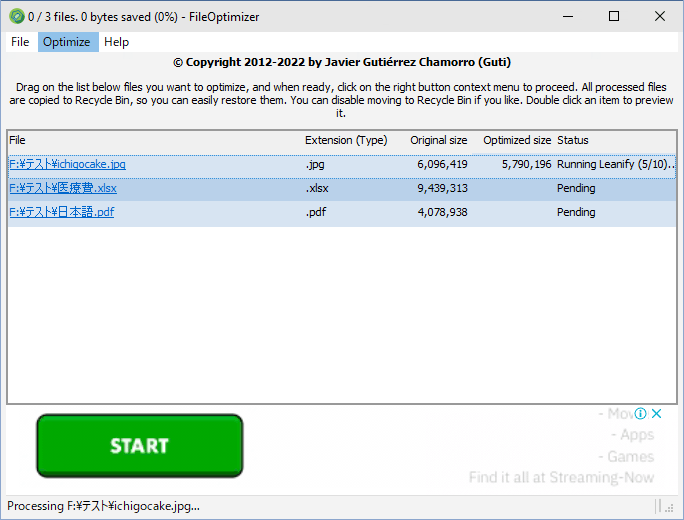Maximize the FileOptimizer window
The image size is (684, 520).
tap(614, 17)
